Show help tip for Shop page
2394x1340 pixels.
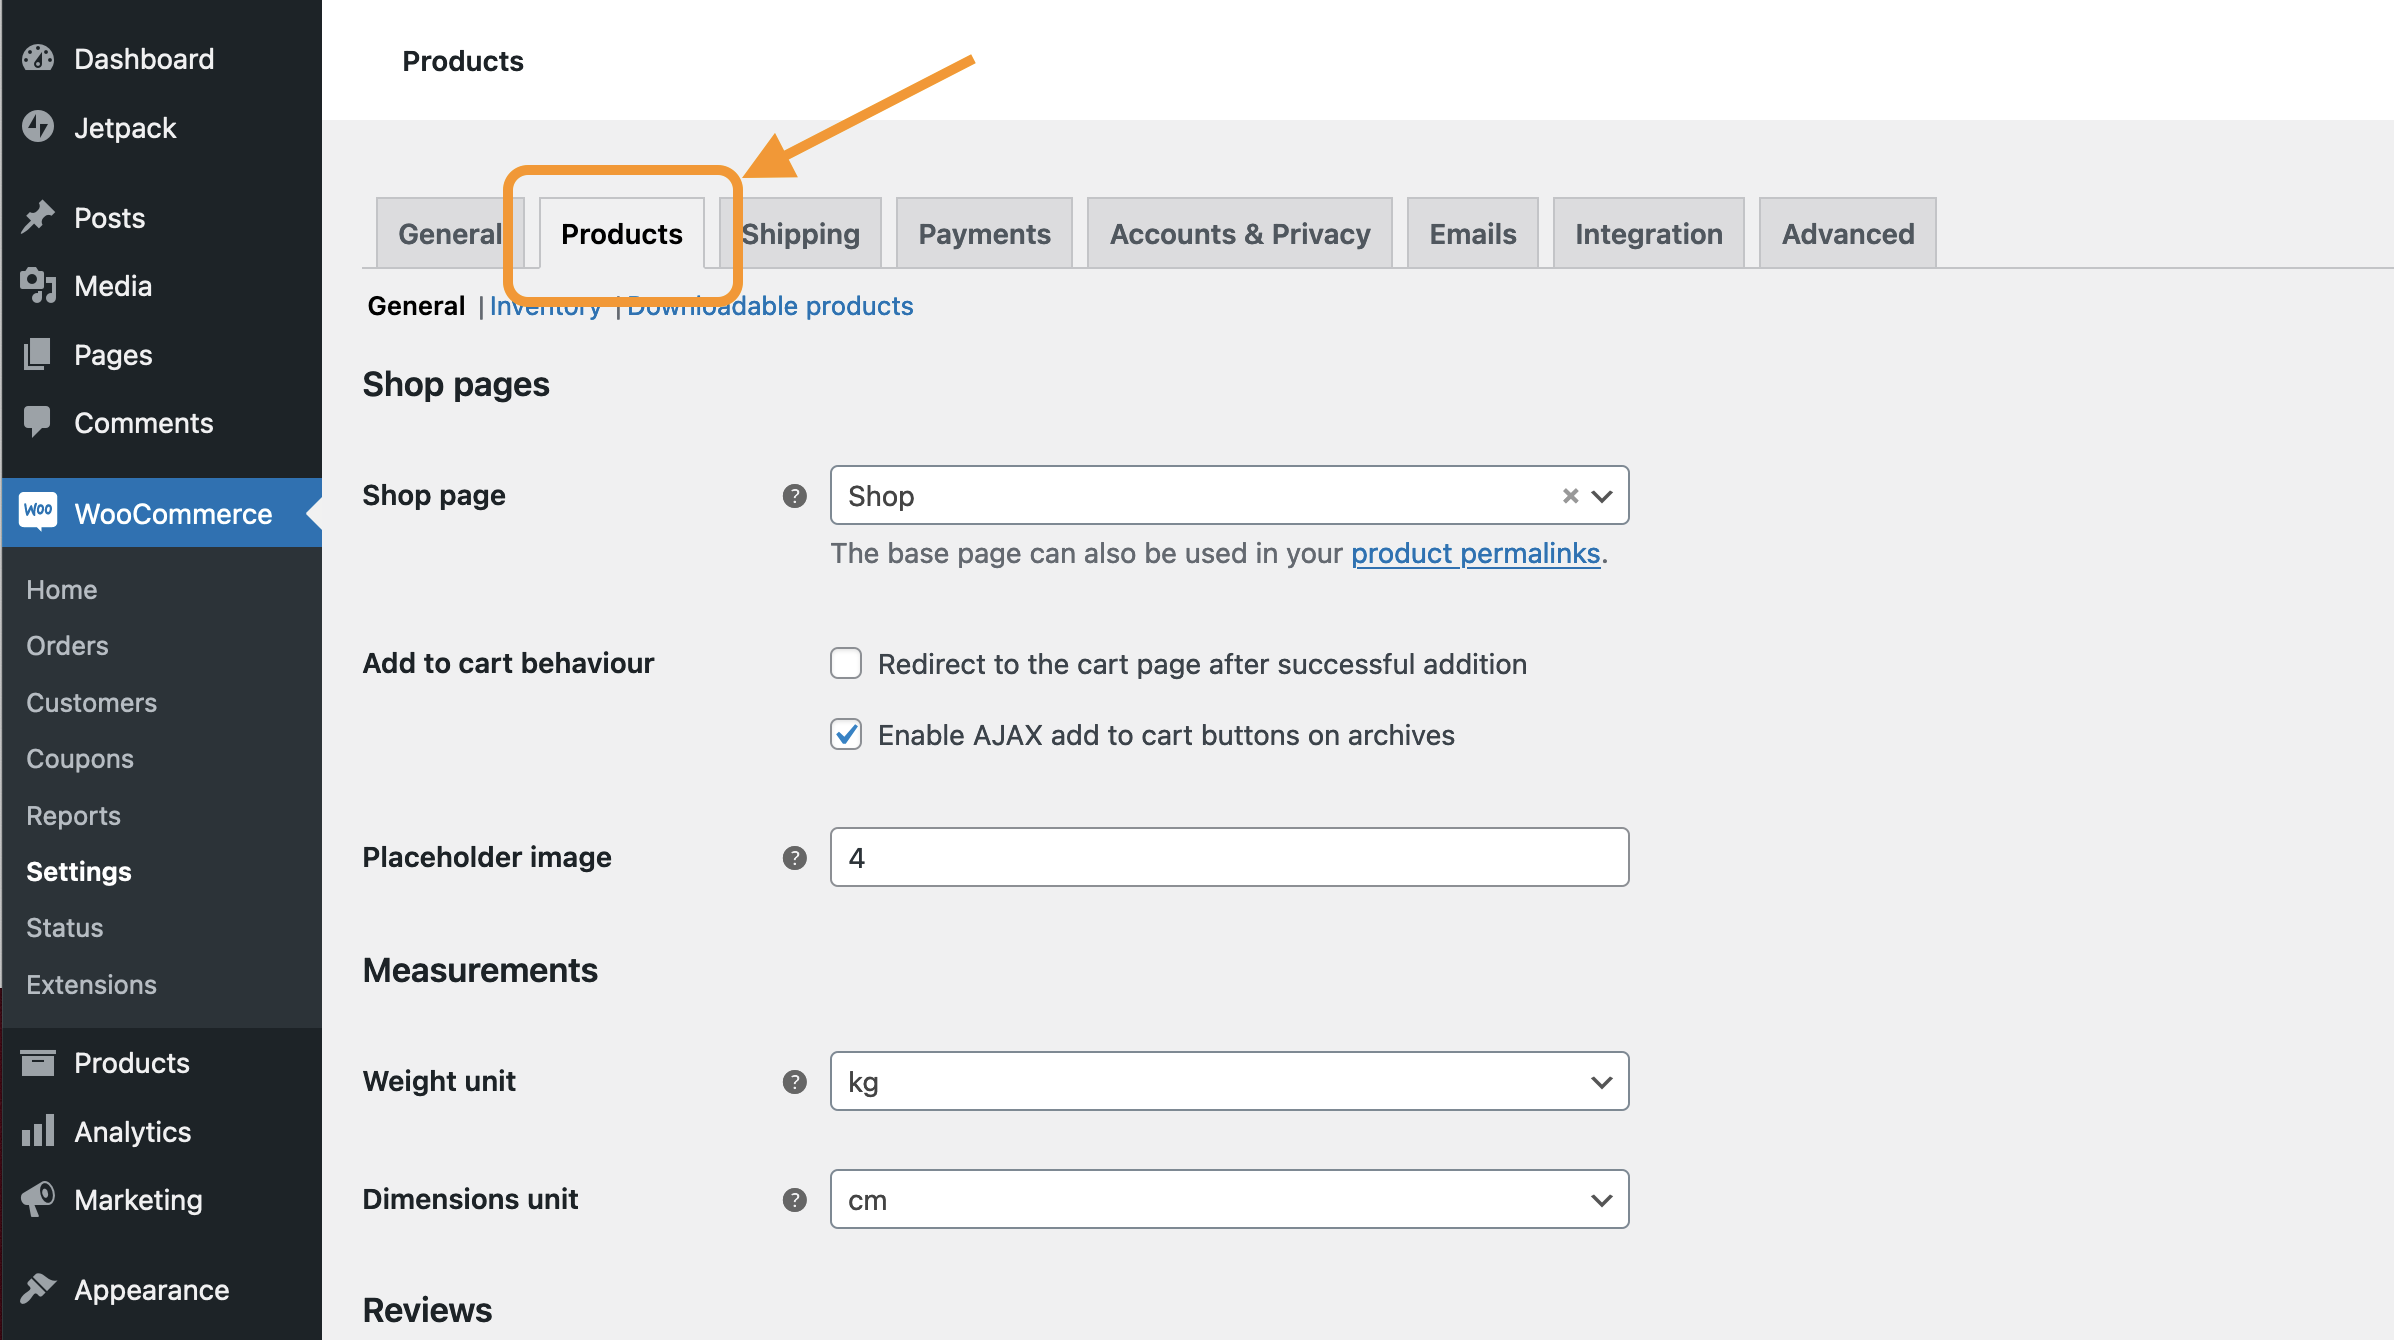pyautogui.click(x=795, y=495)
